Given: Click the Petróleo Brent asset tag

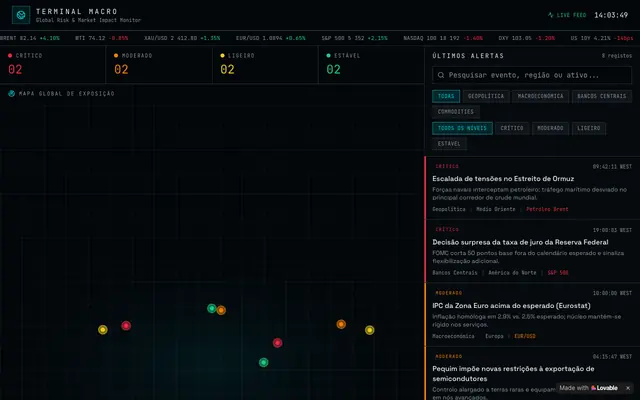Looking at the screenshot, I should coord(547,209).
